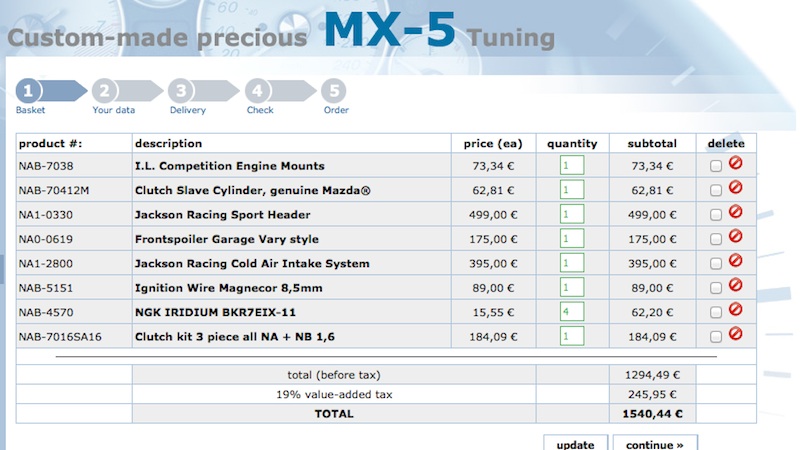Tick the delete checkbox for NAB-7016SA16
800x450 pixels.
click(x=716, y=337)
